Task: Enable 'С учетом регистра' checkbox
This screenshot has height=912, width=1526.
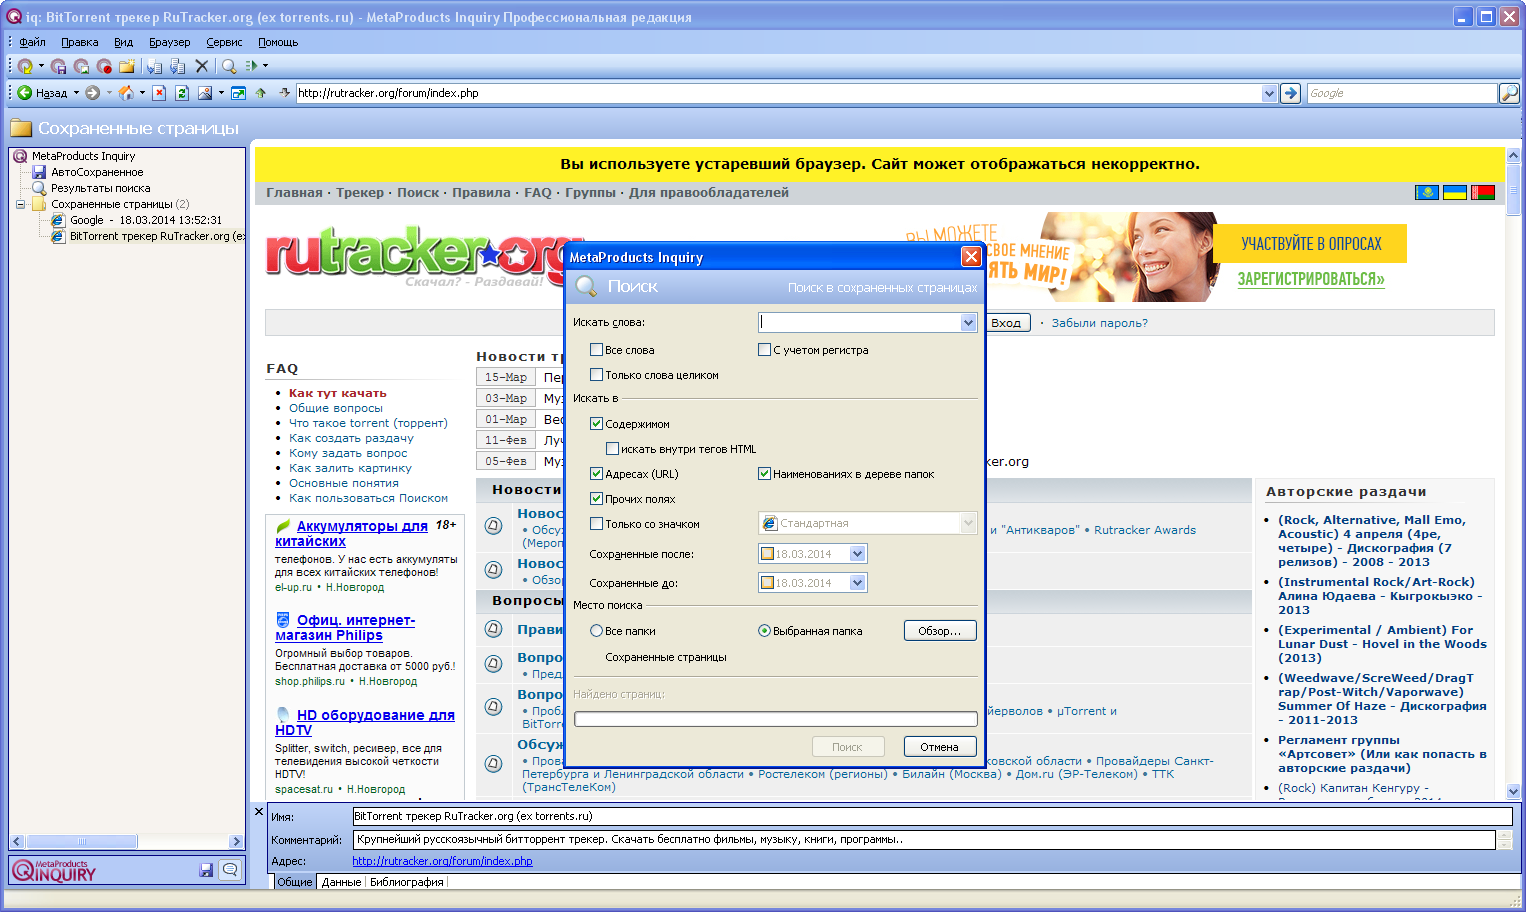Action: 764,350
